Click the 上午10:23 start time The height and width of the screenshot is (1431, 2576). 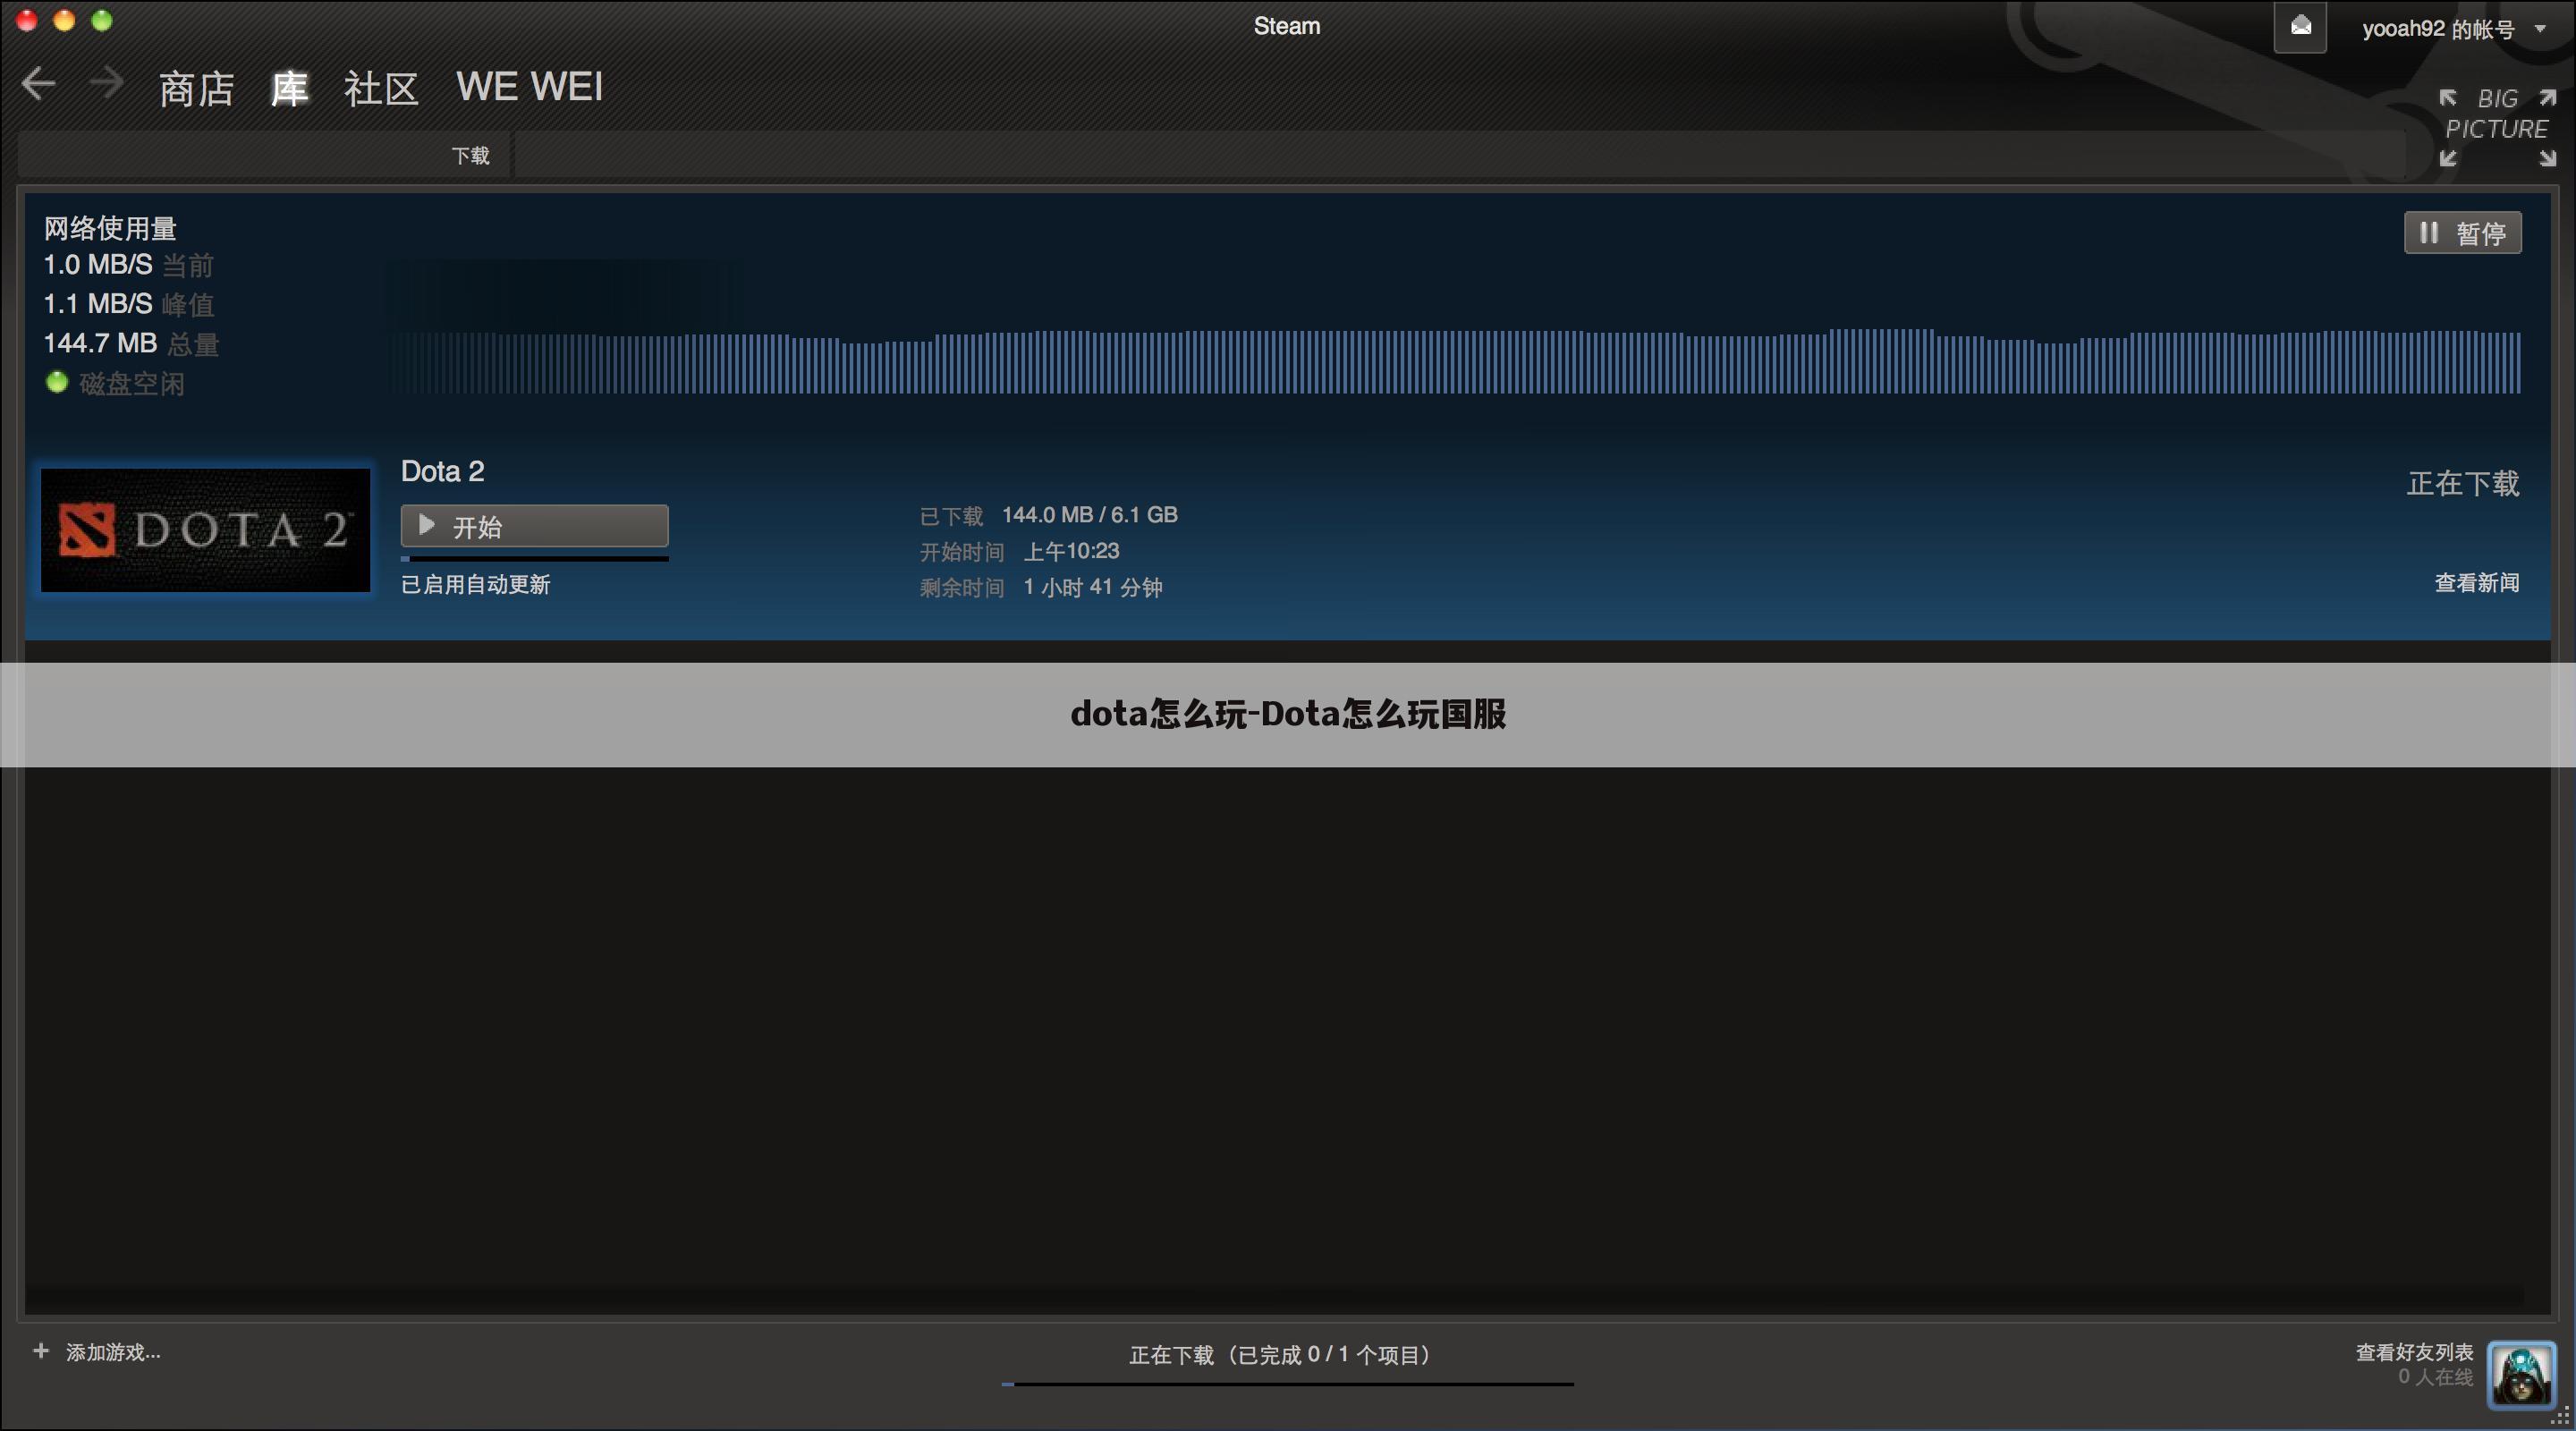click(1071, 551)
